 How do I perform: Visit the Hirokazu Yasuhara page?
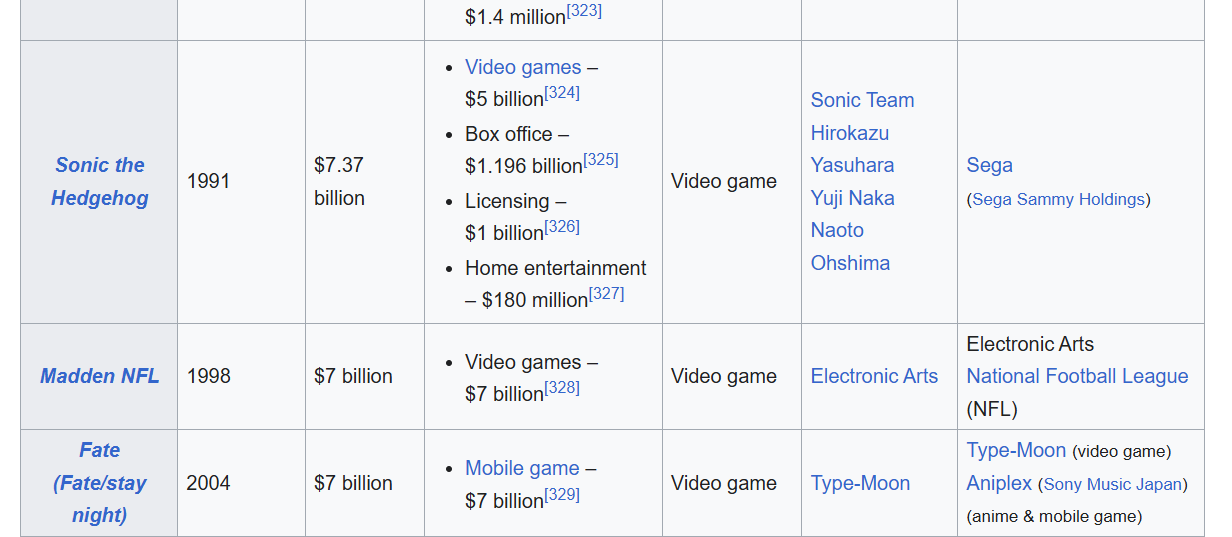pos(851,149)
